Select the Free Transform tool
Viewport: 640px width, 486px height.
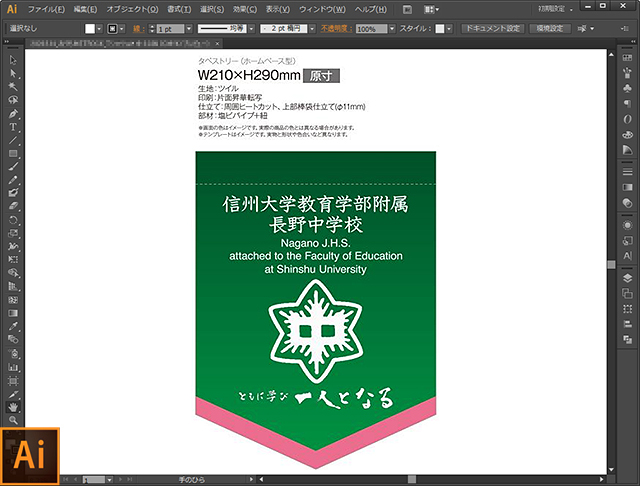point(13,259)
